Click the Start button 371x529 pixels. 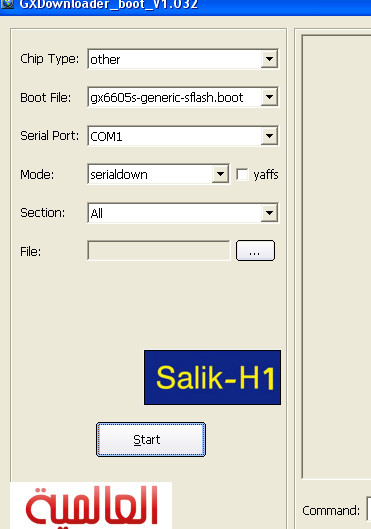click(x=151, y=440)
